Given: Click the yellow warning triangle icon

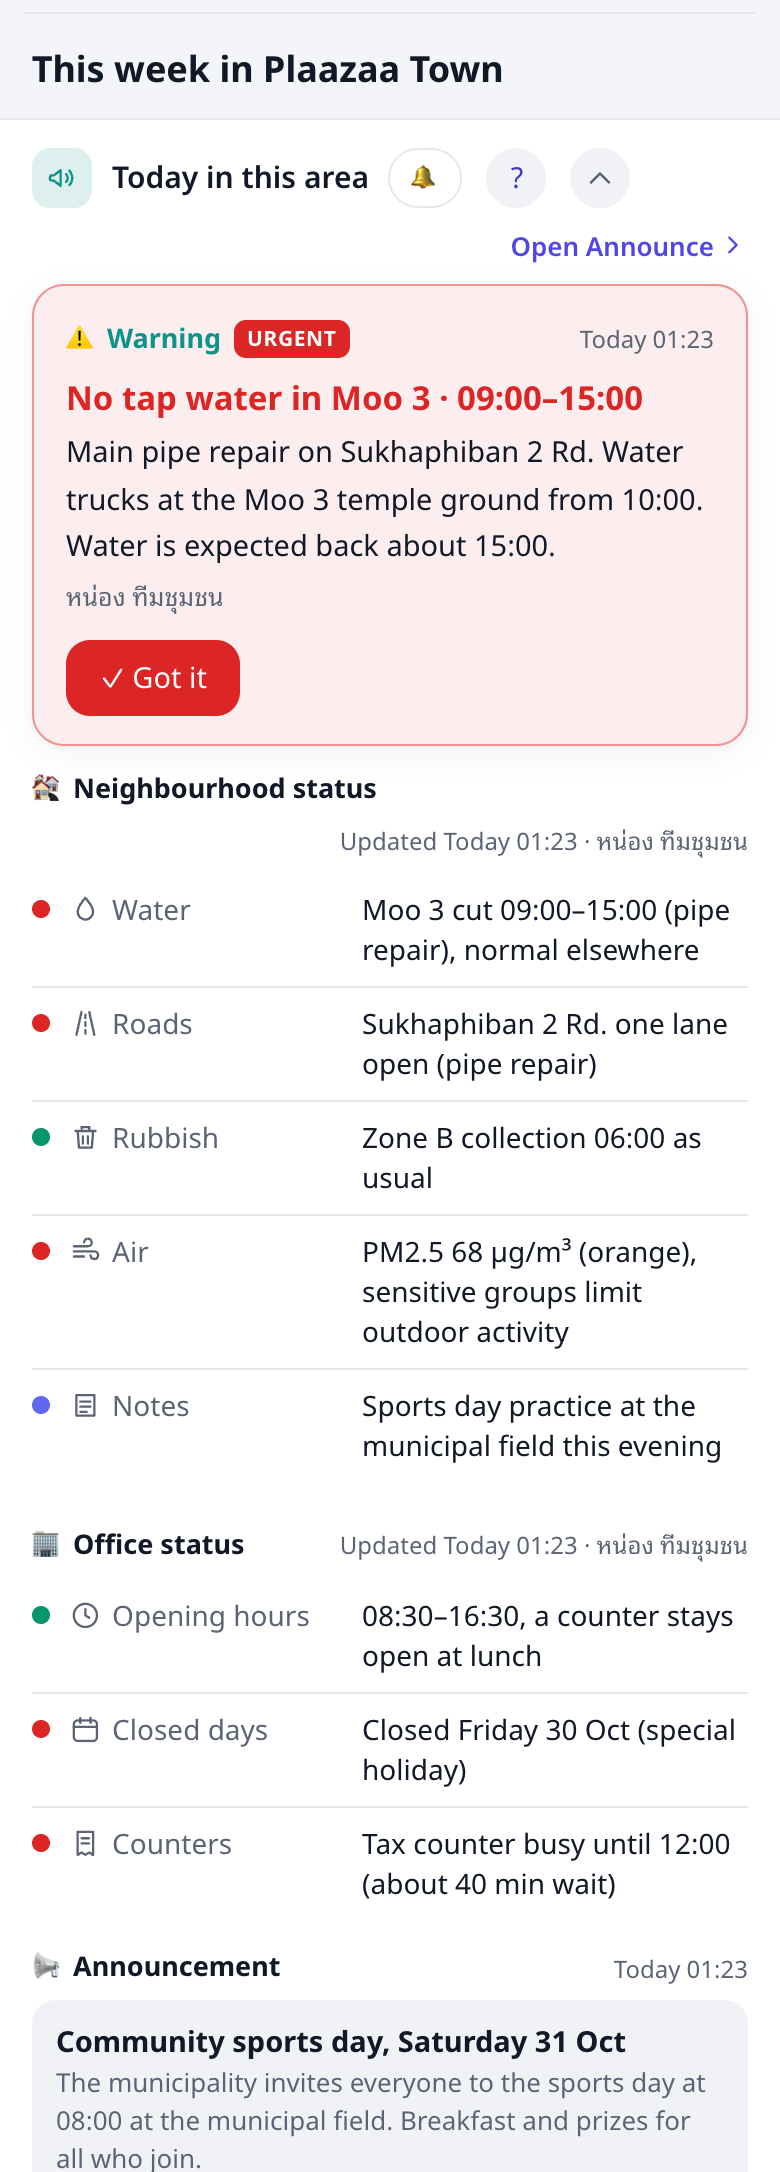Looking at the screenshot, I should pos(79,339).
